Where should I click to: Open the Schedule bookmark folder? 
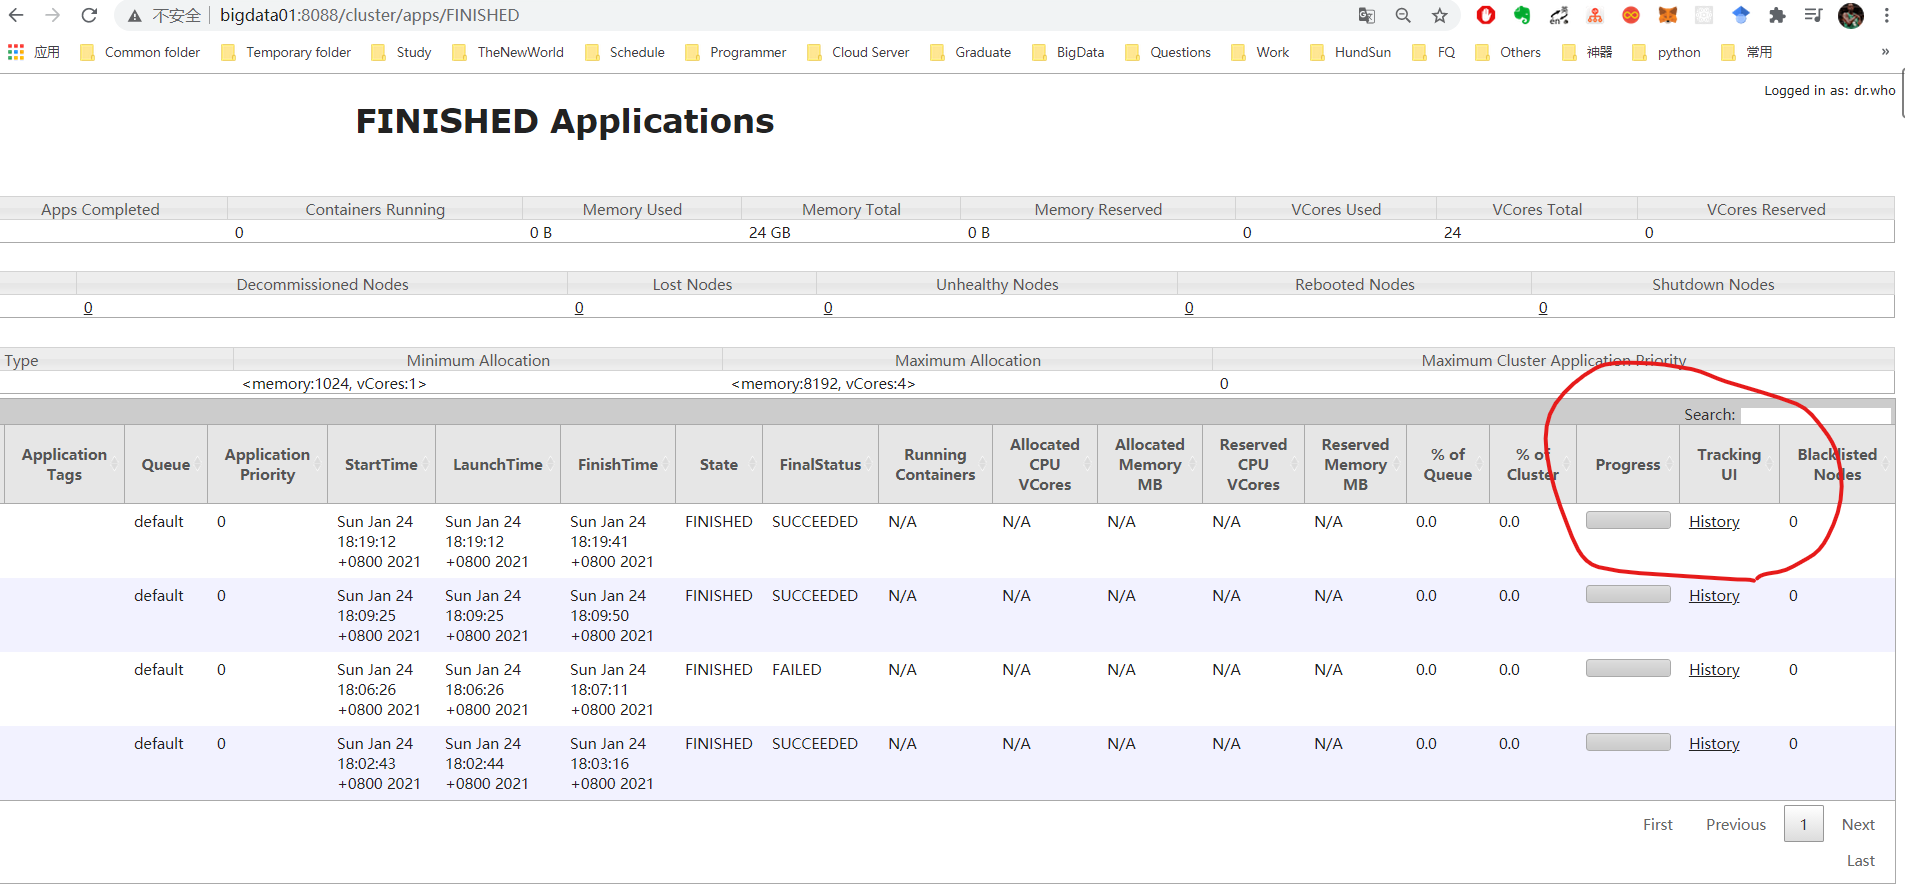click(625, 52)
